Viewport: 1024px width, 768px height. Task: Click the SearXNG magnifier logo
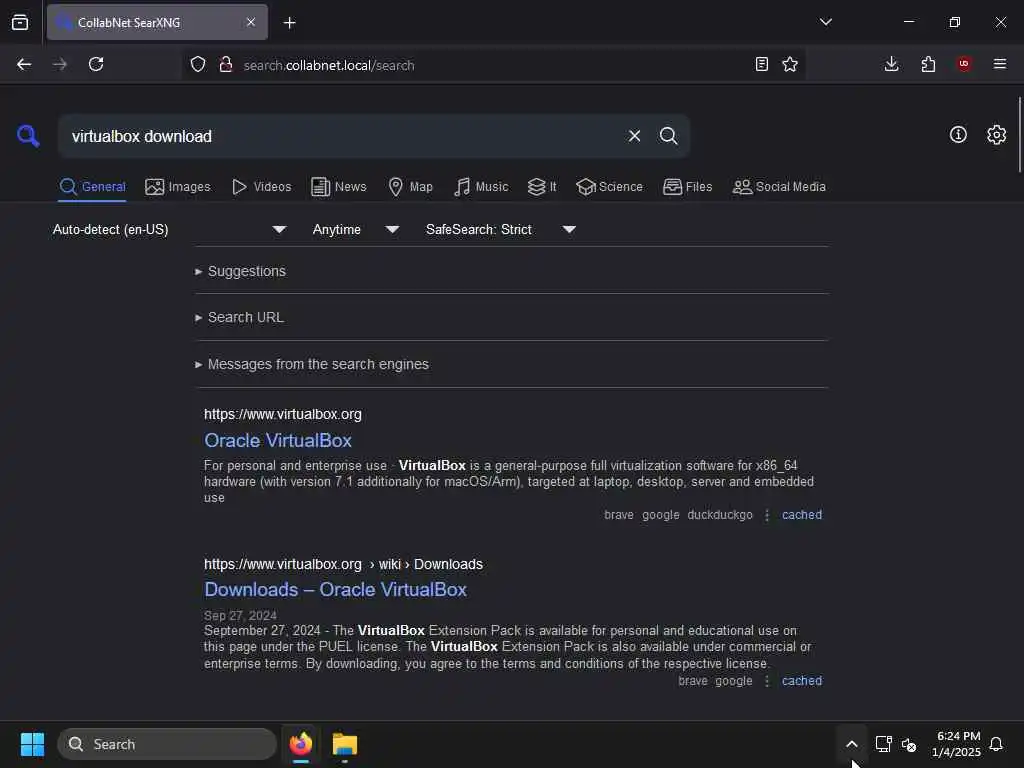click(28, 136)
